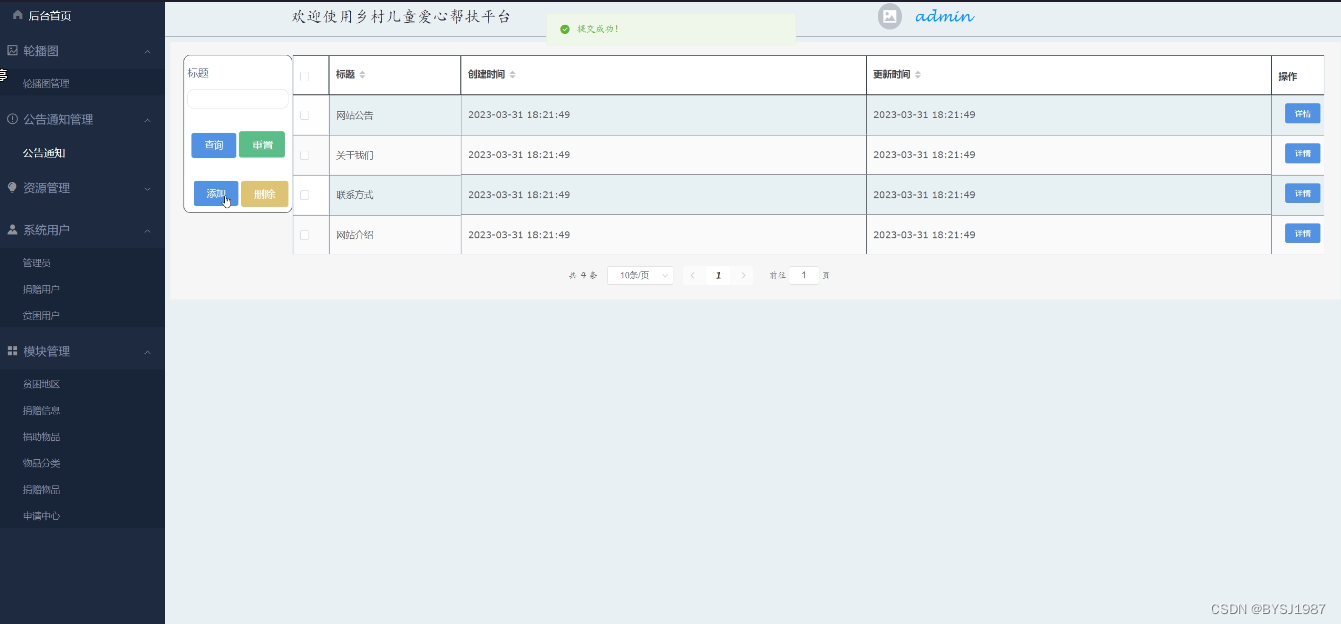The height and width of the screenshot is (624, 1341).
Task: Click the grid icon beside 模块管理
Action: [12, 351]
